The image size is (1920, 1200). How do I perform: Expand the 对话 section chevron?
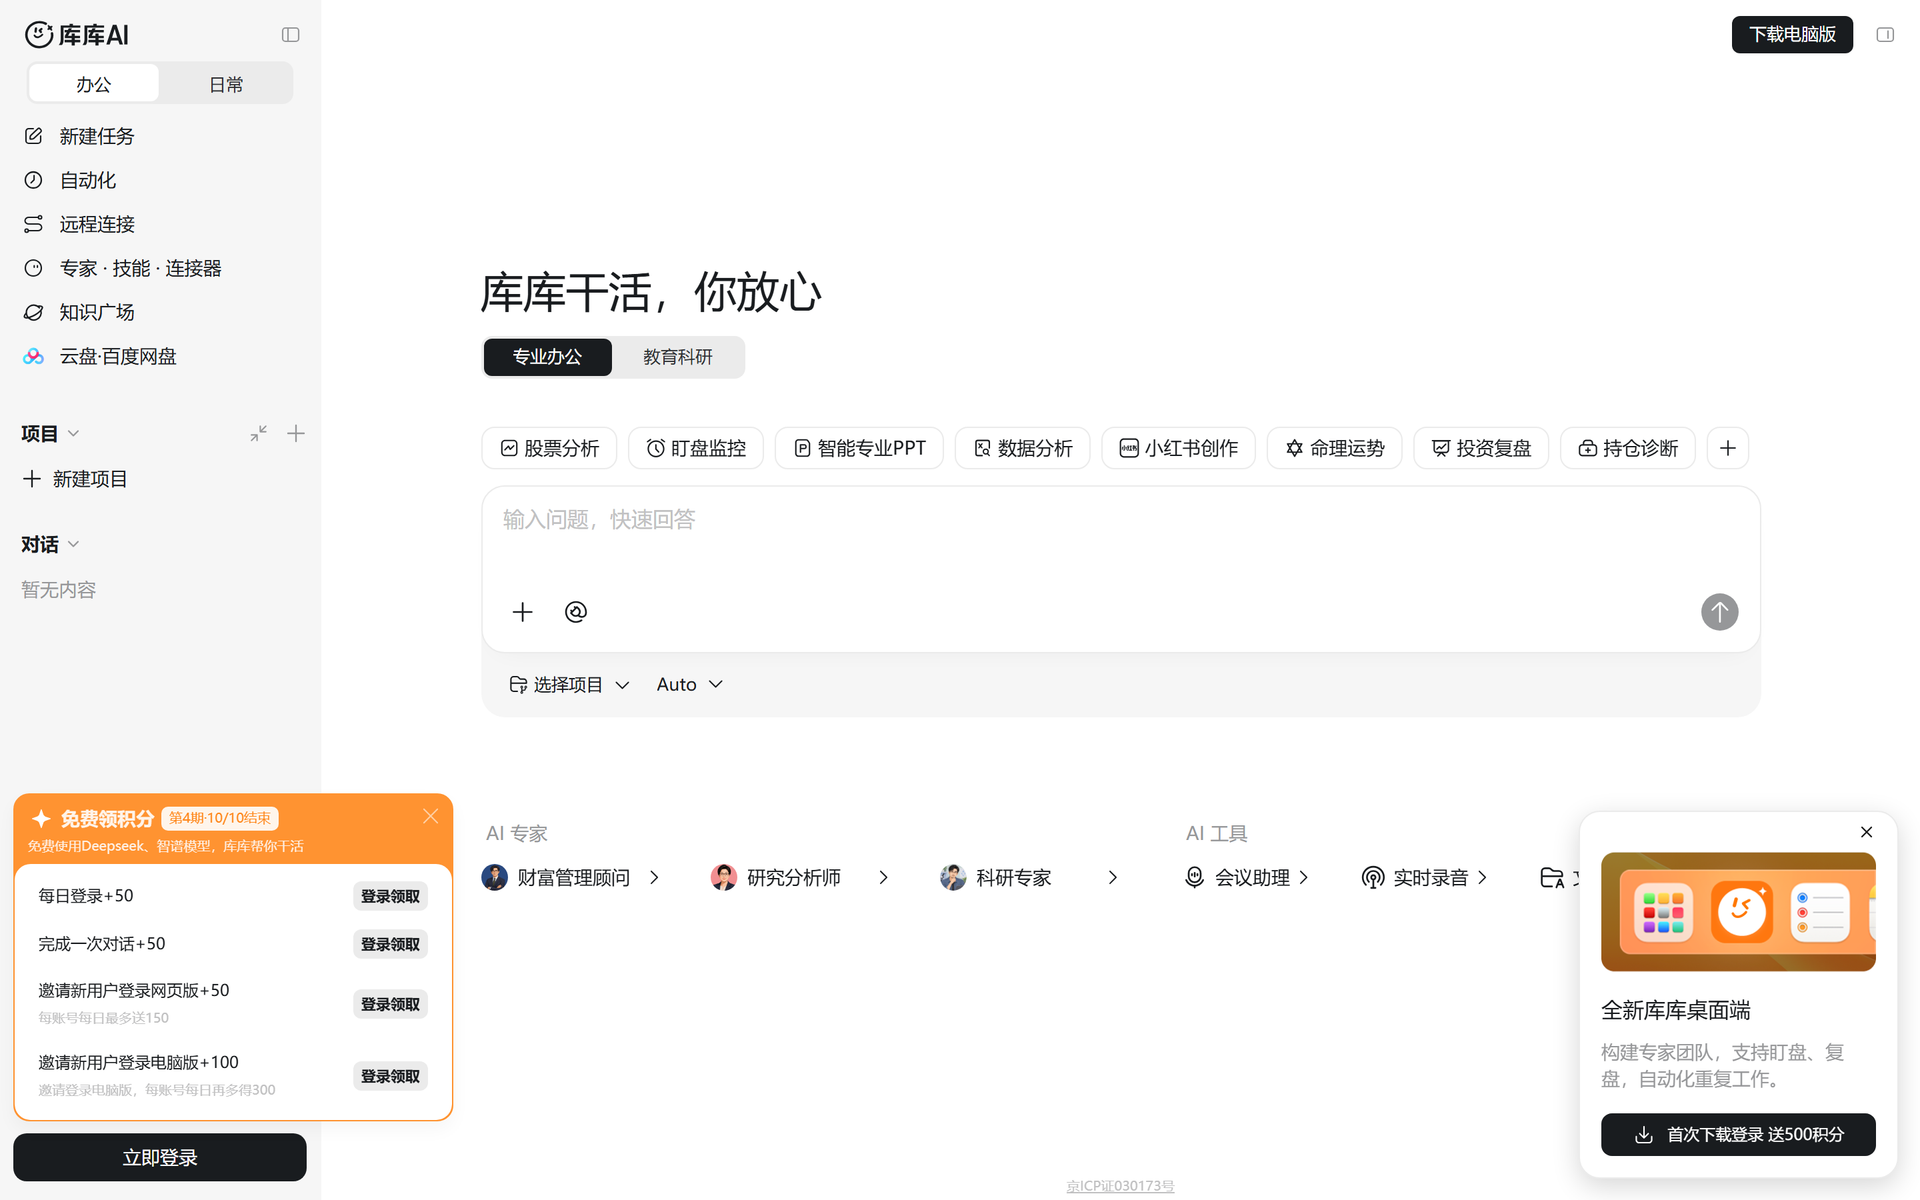[73, 545]
